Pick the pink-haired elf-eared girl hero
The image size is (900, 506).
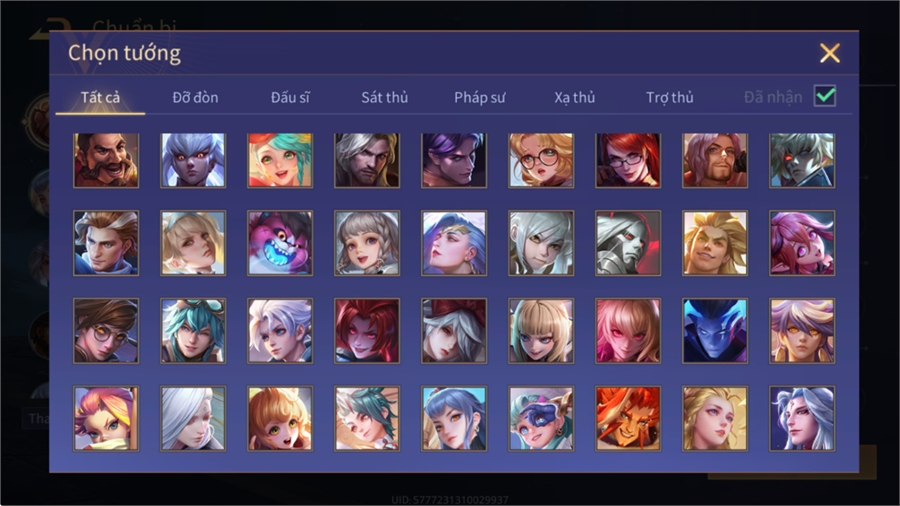pyautogui.click(x=802, y=243)
